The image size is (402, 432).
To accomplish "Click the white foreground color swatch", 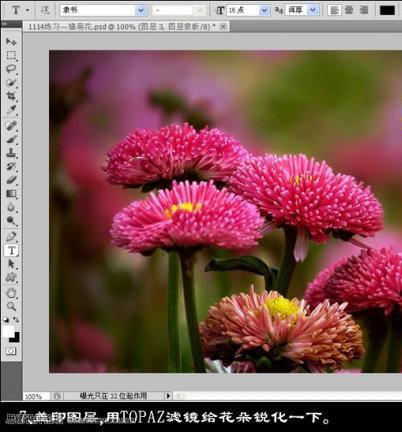I will point(8,331).
